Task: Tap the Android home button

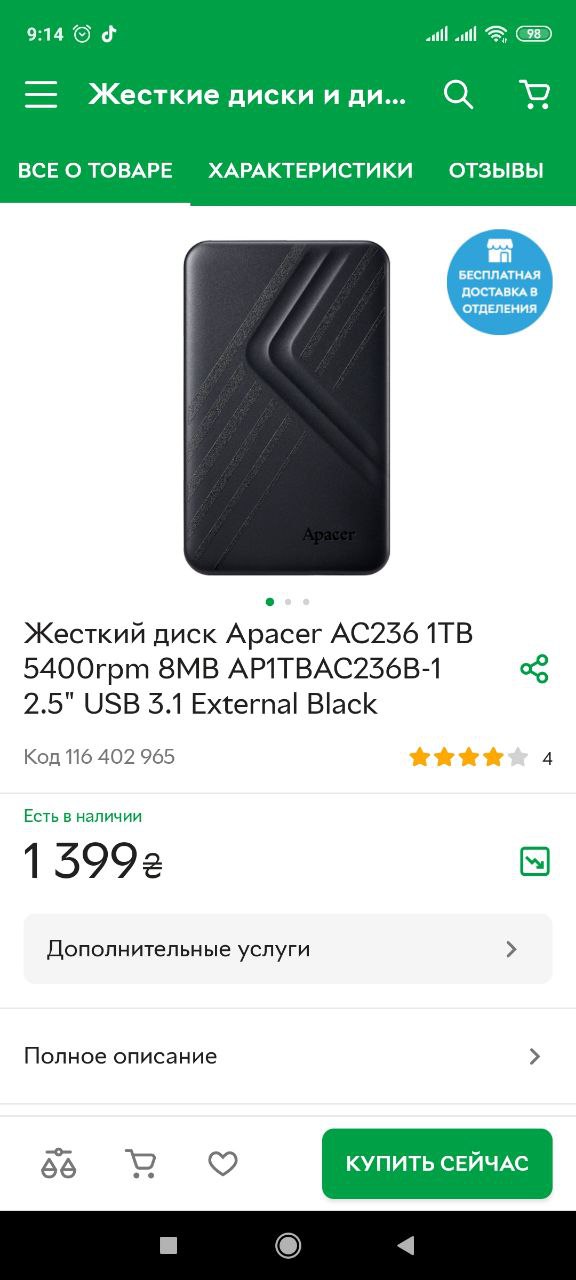Action: (x=288, y=1245)
